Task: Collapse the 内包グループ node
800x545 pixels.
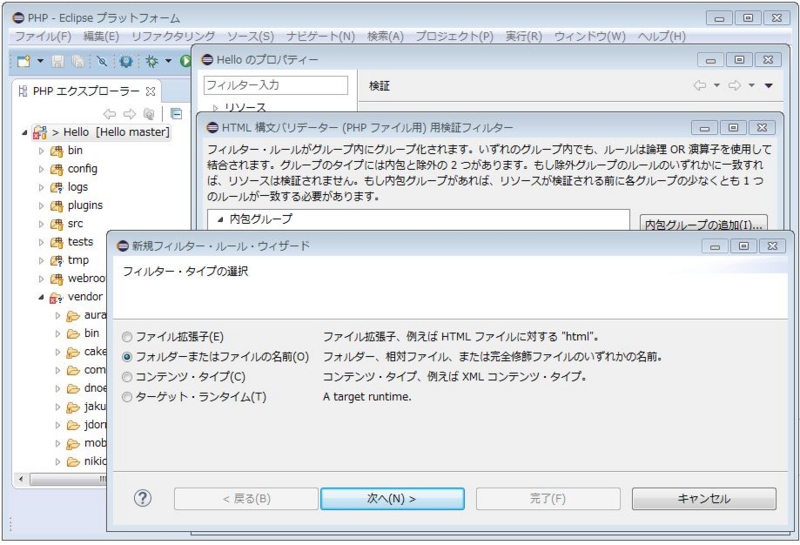Action: 220,219
